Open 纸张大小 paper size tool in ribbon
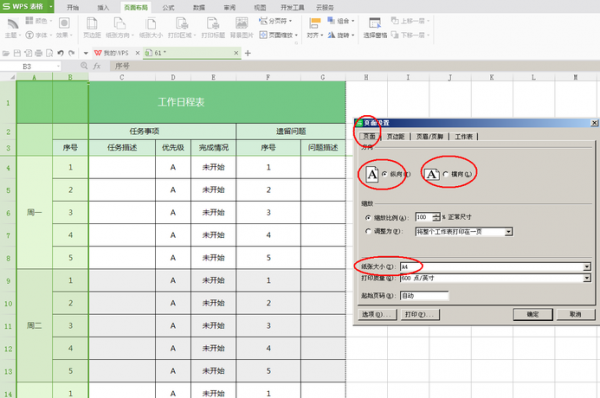The image size is (600, 398). point(151,23)
